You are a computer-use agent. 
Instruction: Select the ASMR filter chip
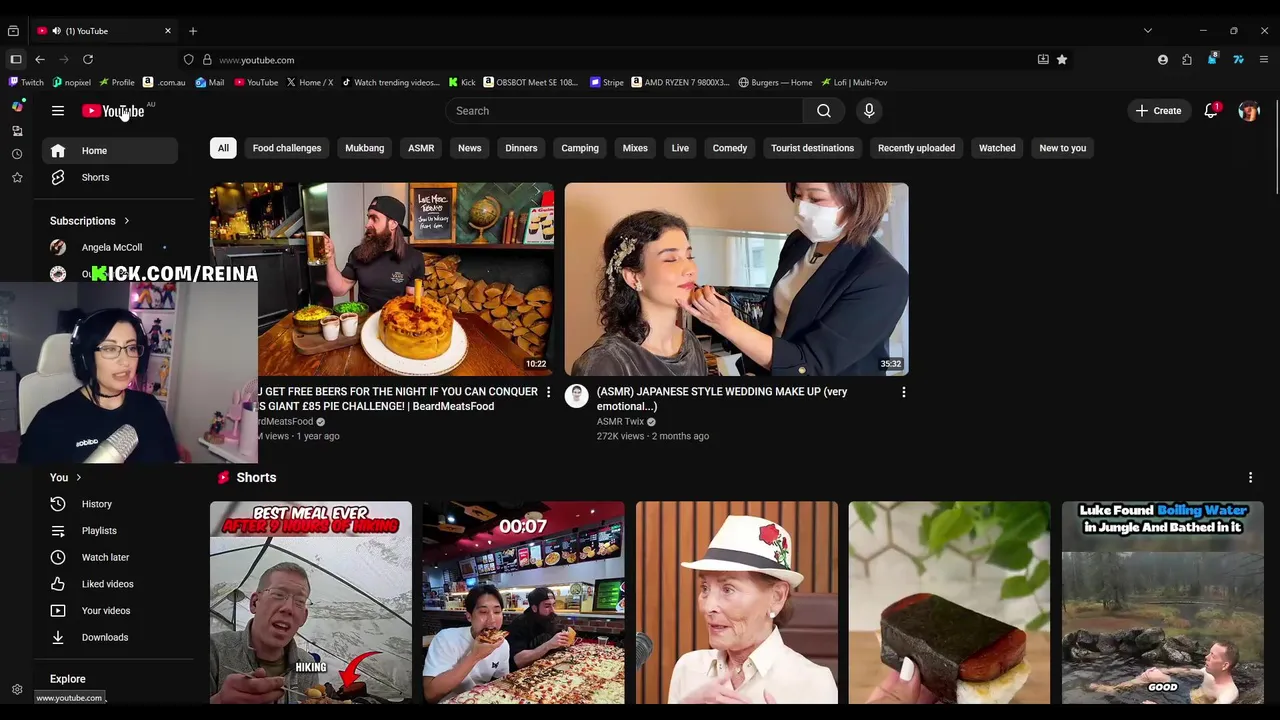[421, 148]
